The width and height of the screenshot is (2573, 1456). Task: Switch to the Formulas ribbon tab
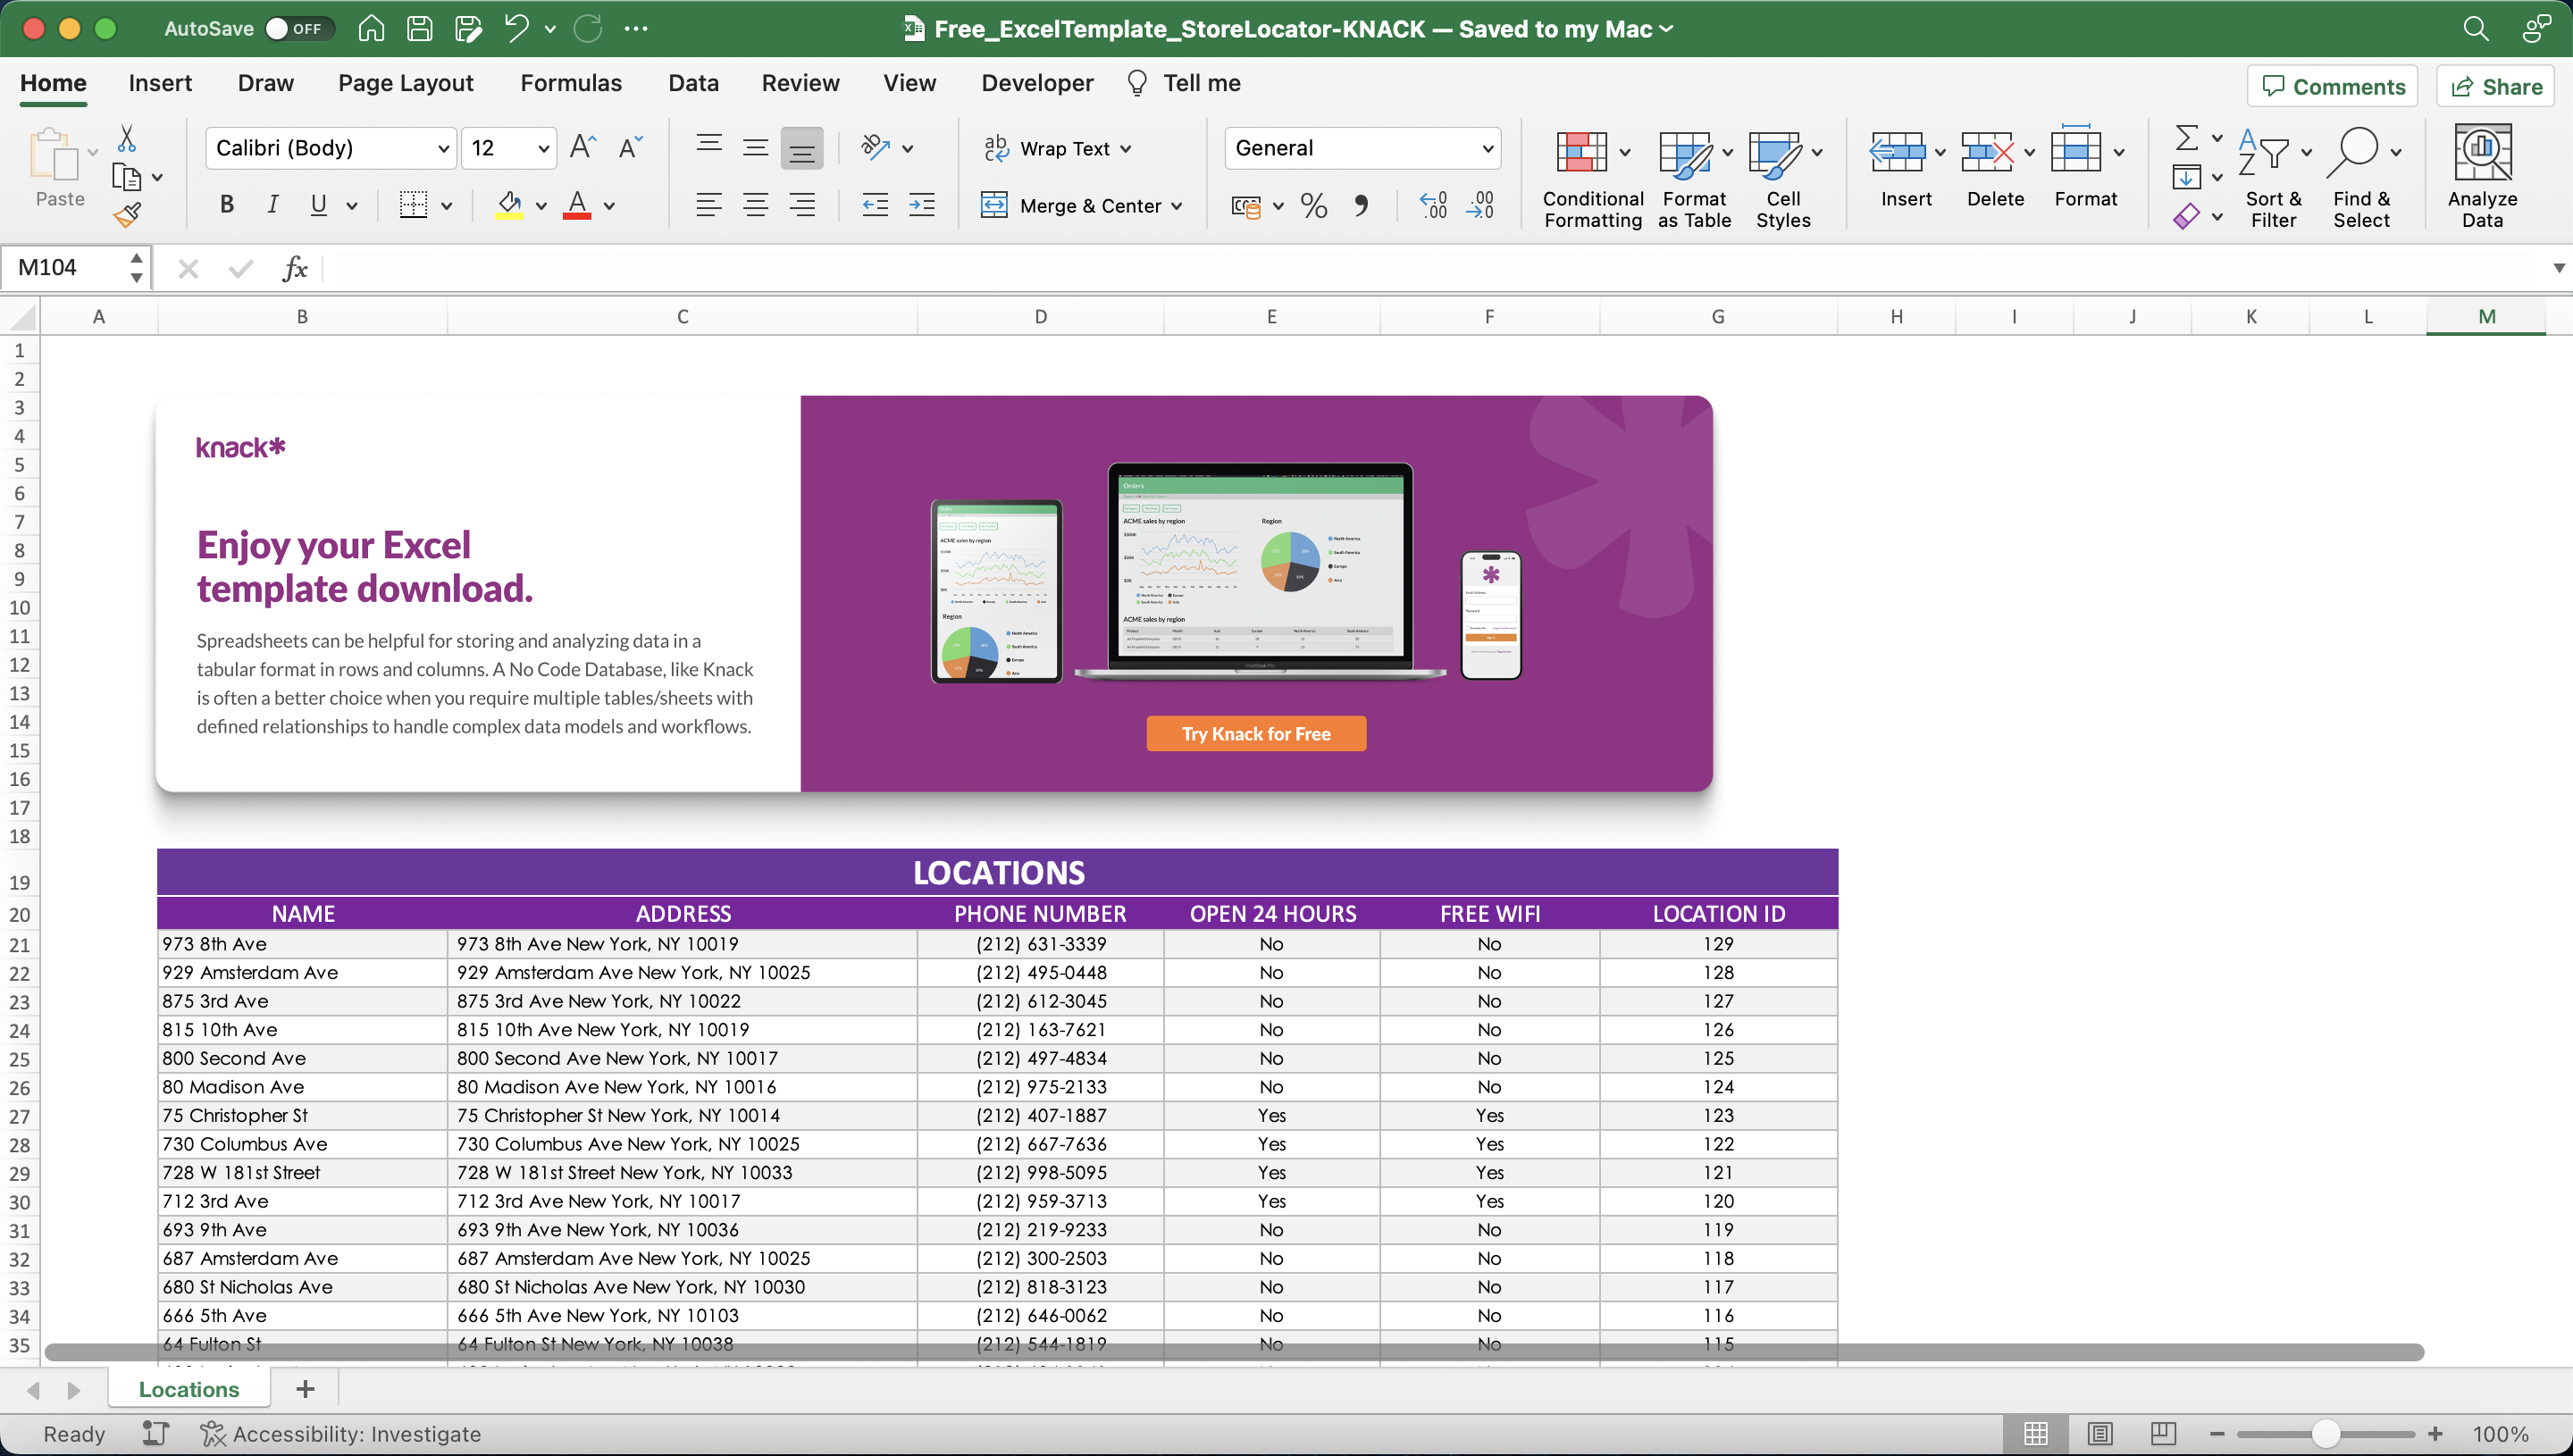click(x=570, y=83)
